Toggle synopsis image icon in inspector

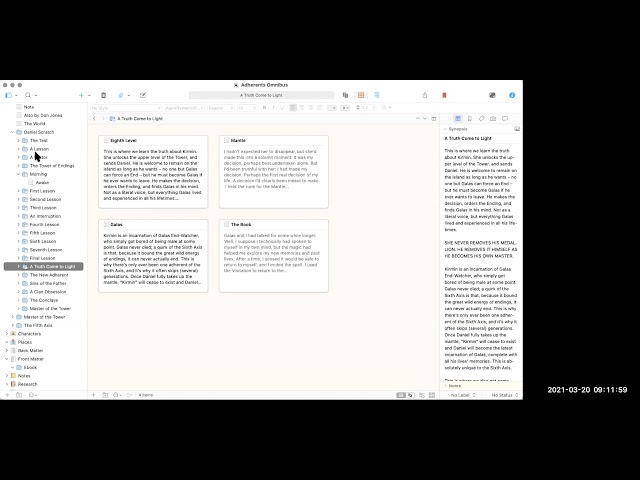point(517,129)
